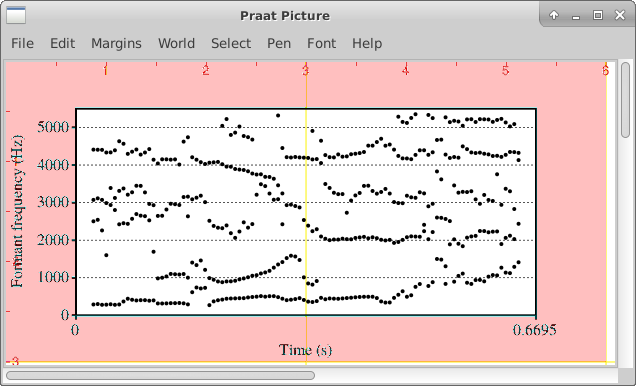The image size is (636, 386).
Task: Click the red ruler mark labeled 1
Action: coord(105,71)
